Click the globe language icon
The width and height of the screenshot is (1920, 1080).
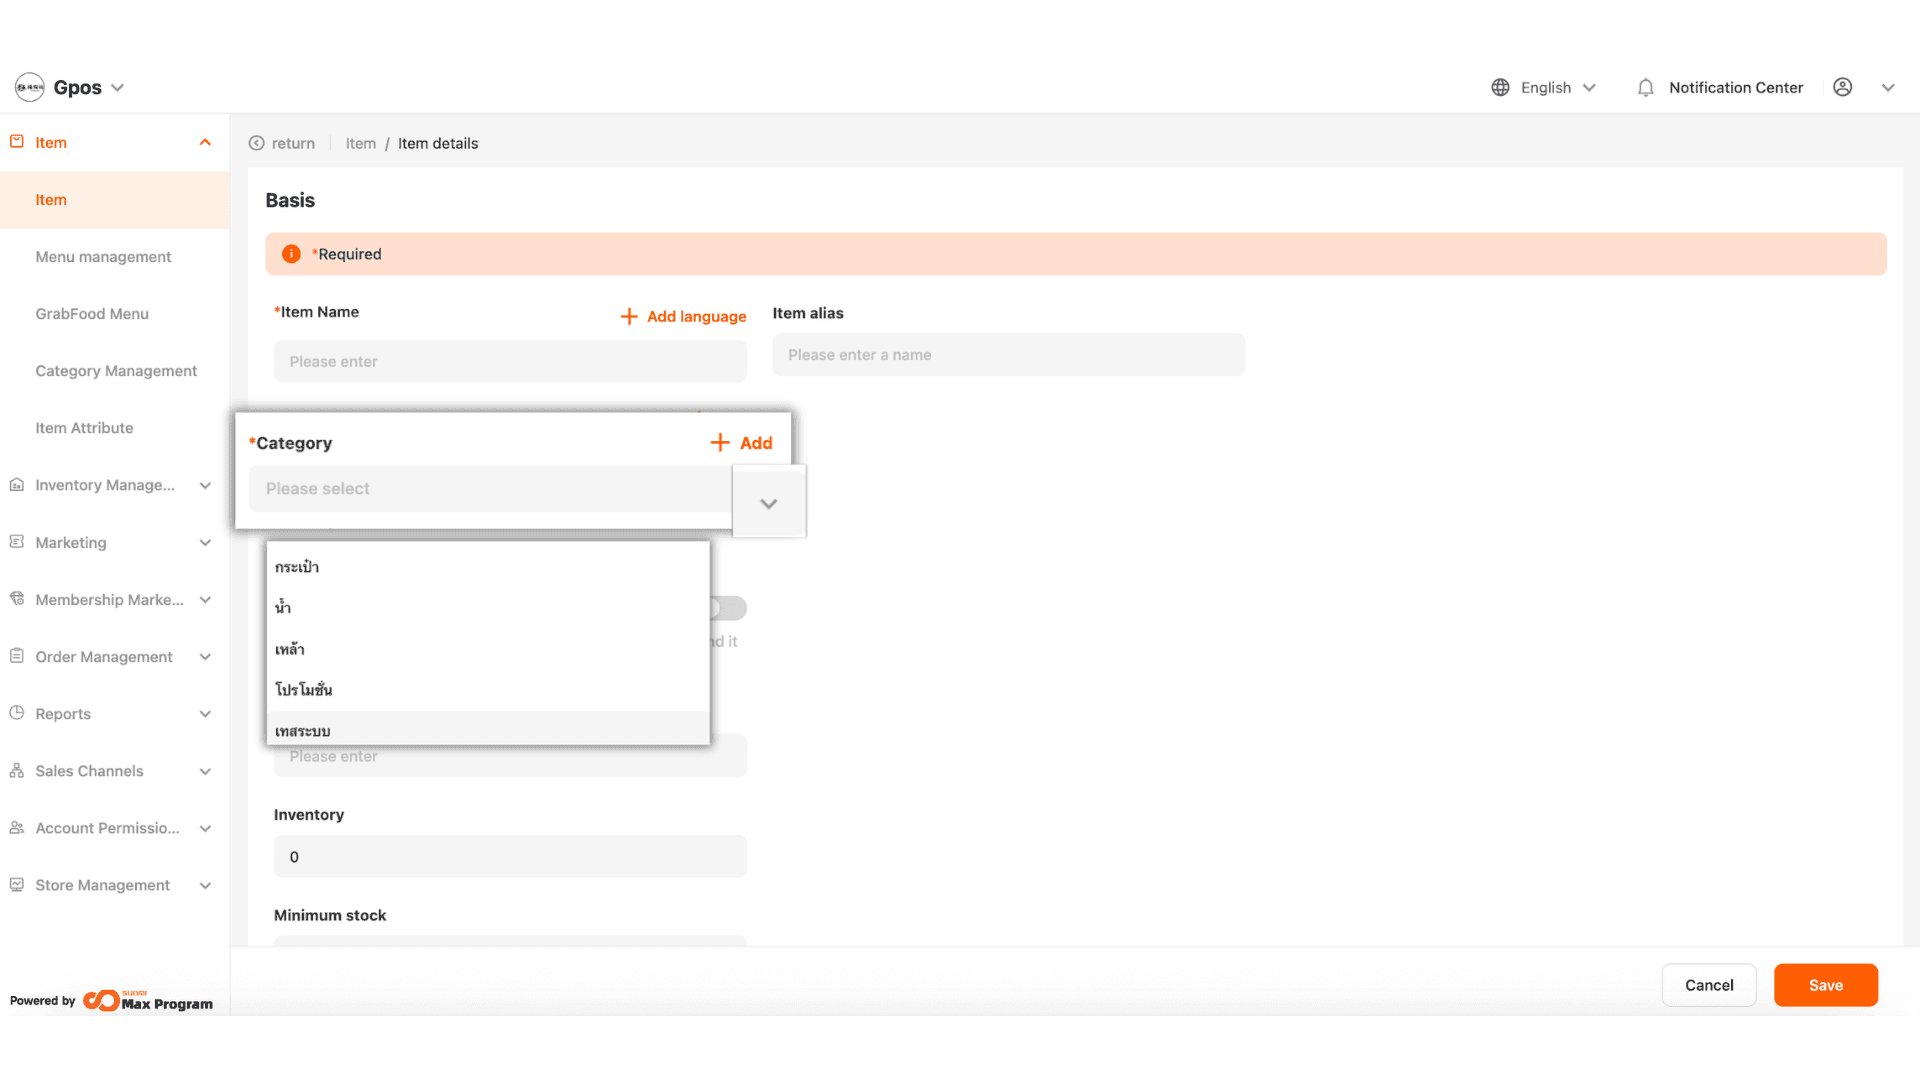point(1500,88)
